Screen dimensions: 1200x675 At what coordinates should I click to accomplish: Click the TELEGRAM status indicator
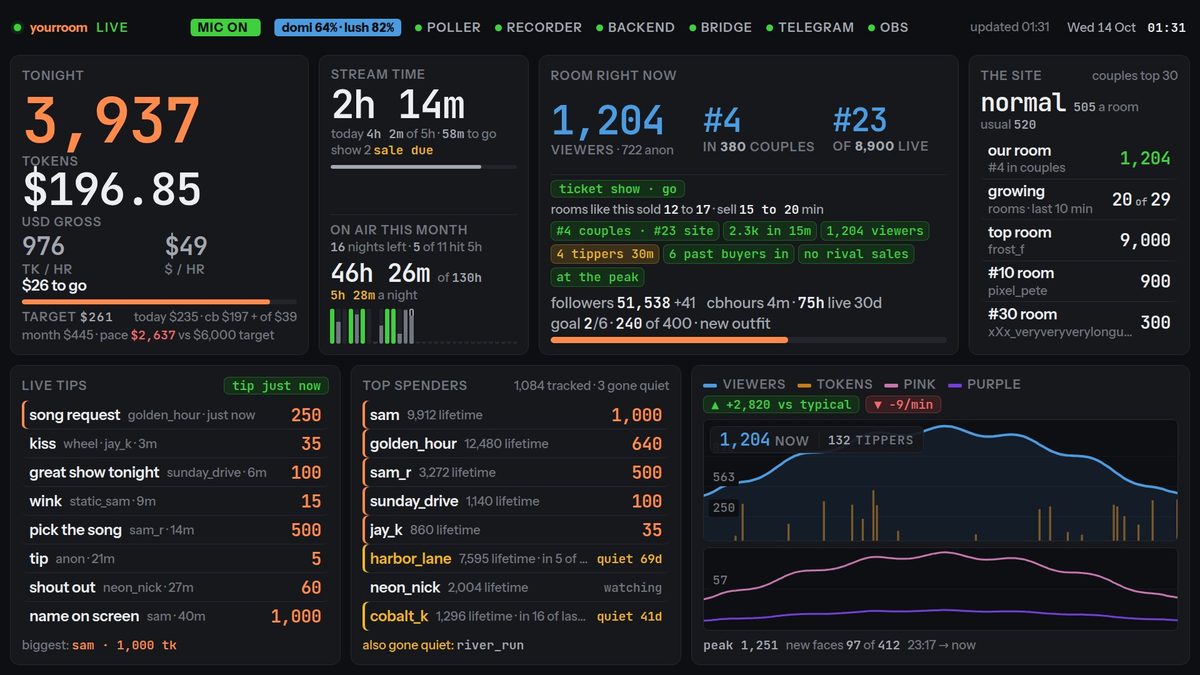click(x=809, y=27)
